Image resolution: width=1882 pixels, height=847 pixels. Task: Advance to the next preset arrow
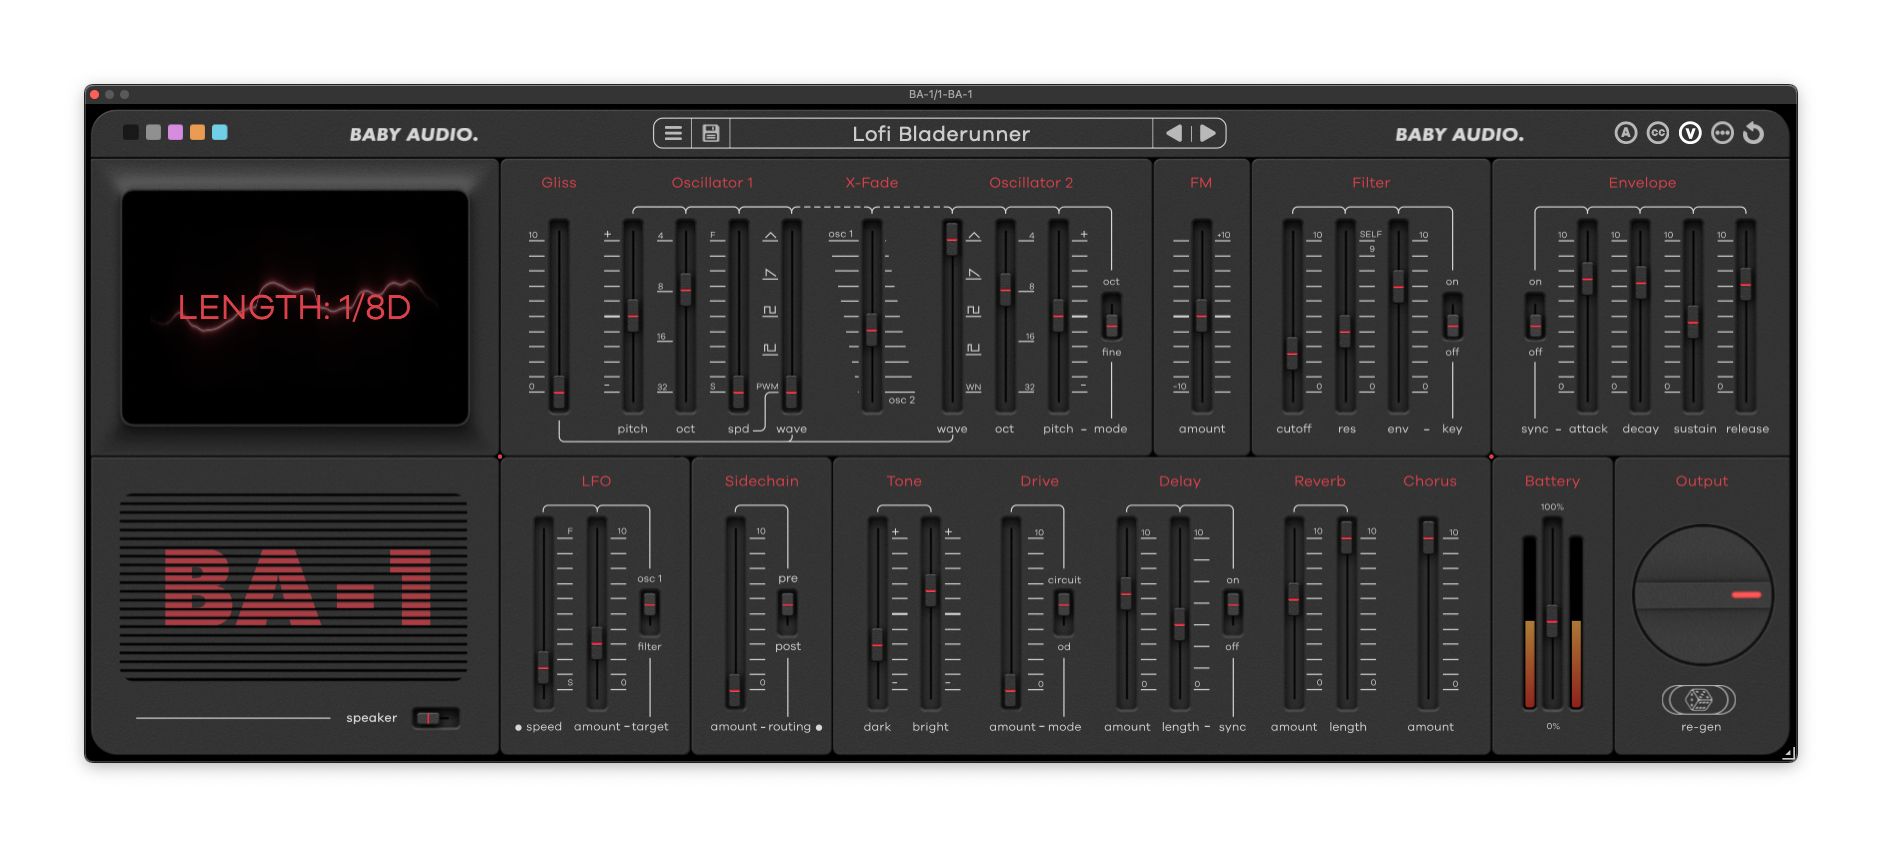[1208, 133]
